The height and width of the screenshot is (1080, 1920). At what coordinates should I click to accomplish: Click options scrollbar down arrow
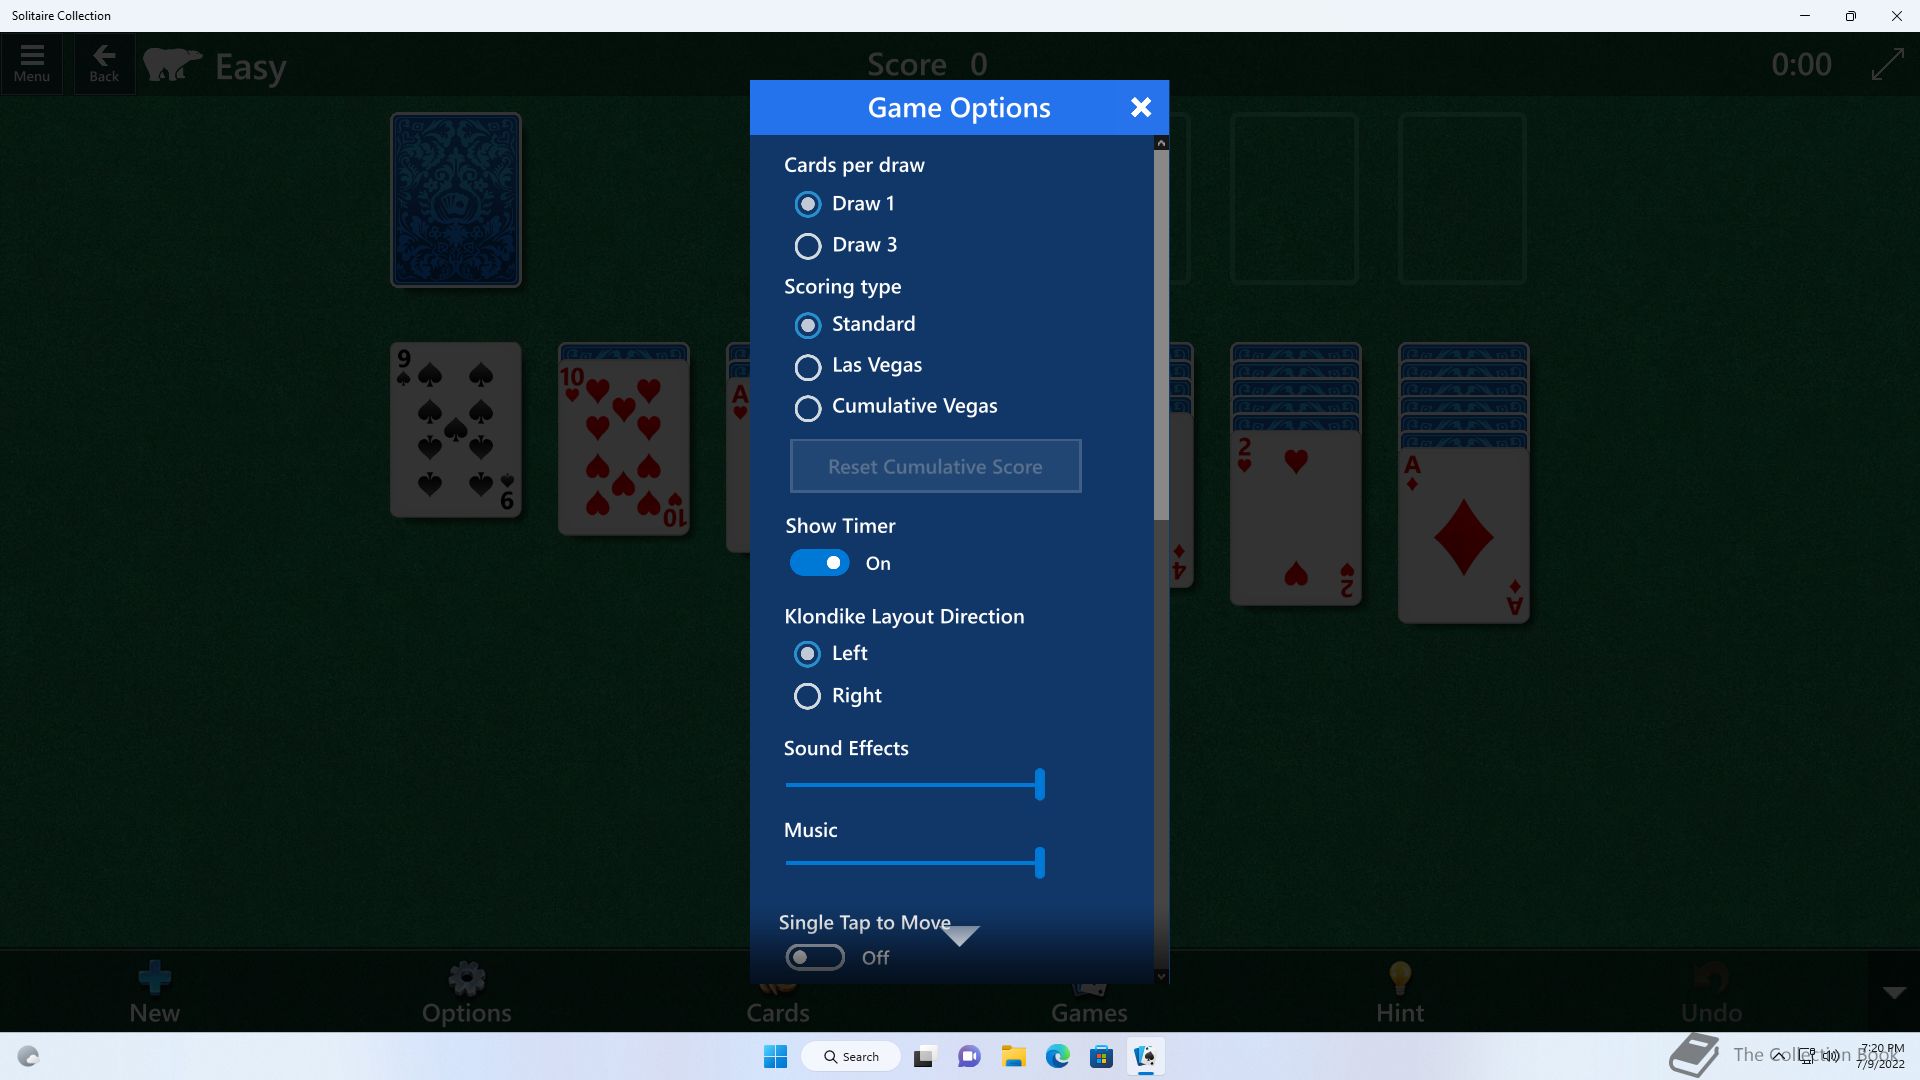[1161, 976]
